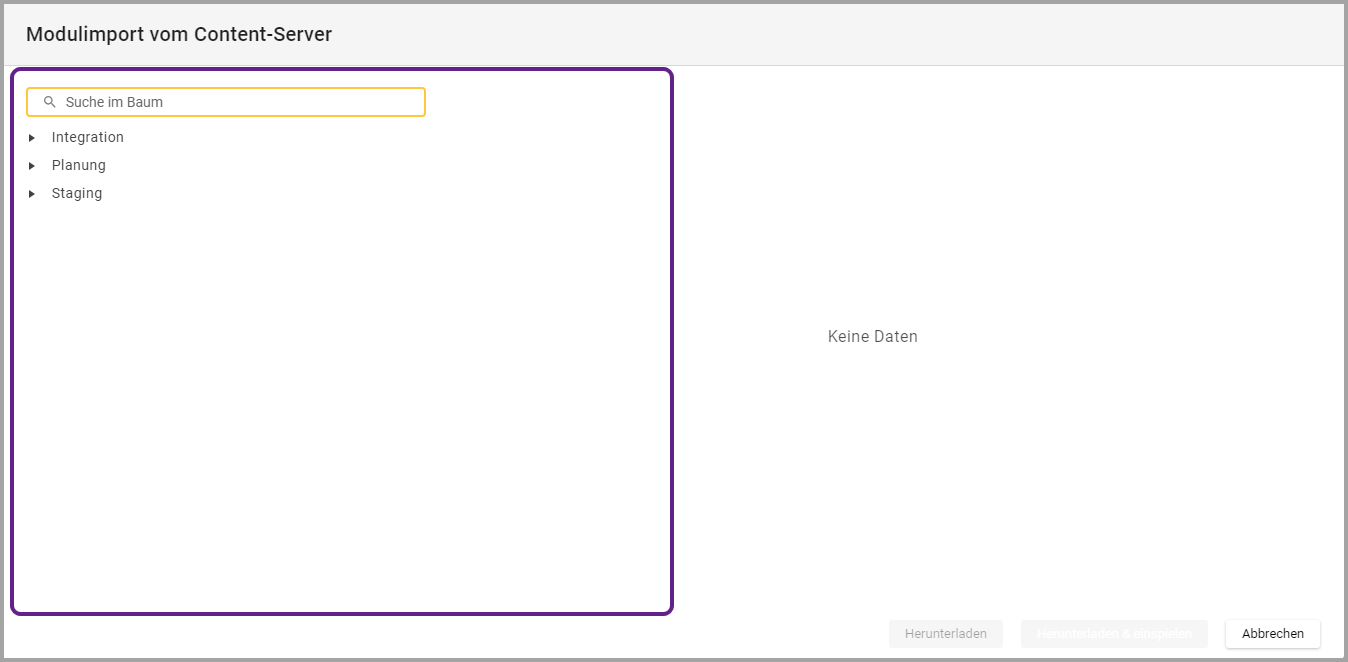This screenshot has width=1348, height=662.
Task: Click the purple border of the tree panel
Action: click(x=671, y=340)
